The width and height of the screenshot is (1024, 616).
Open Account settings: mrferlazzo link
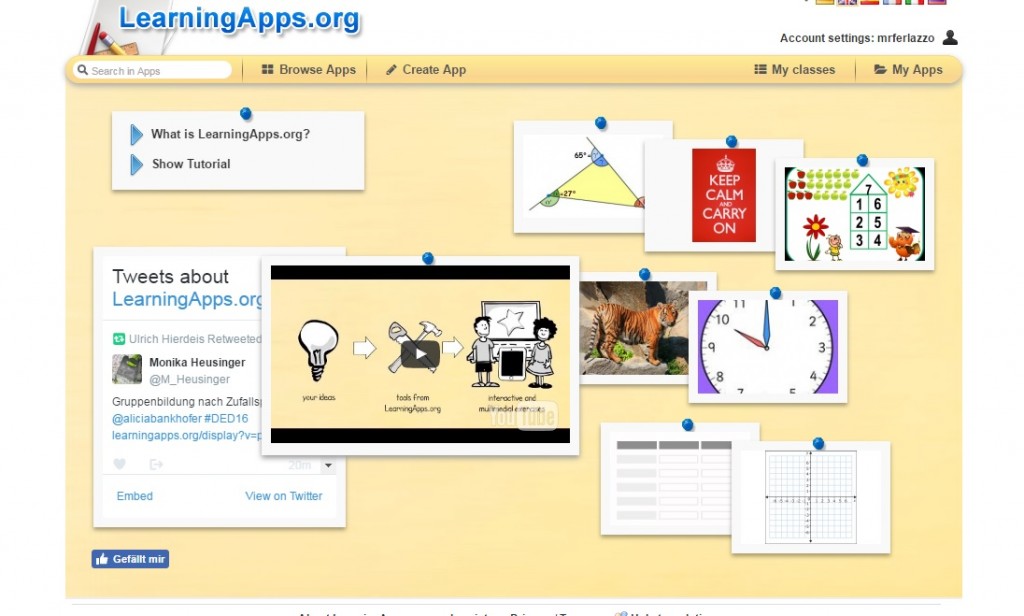[x=857, y=38]
